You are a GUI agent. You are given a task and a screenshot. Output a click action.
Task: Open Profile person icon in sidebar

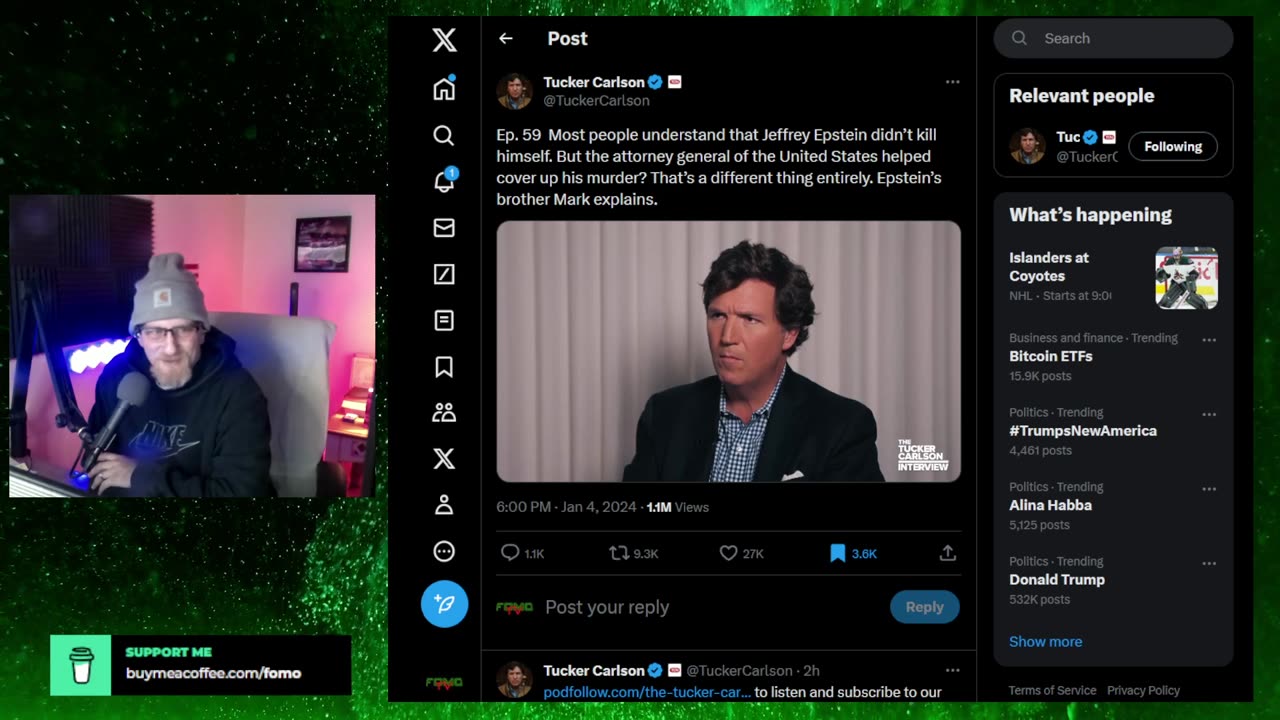tap(444, 505)
